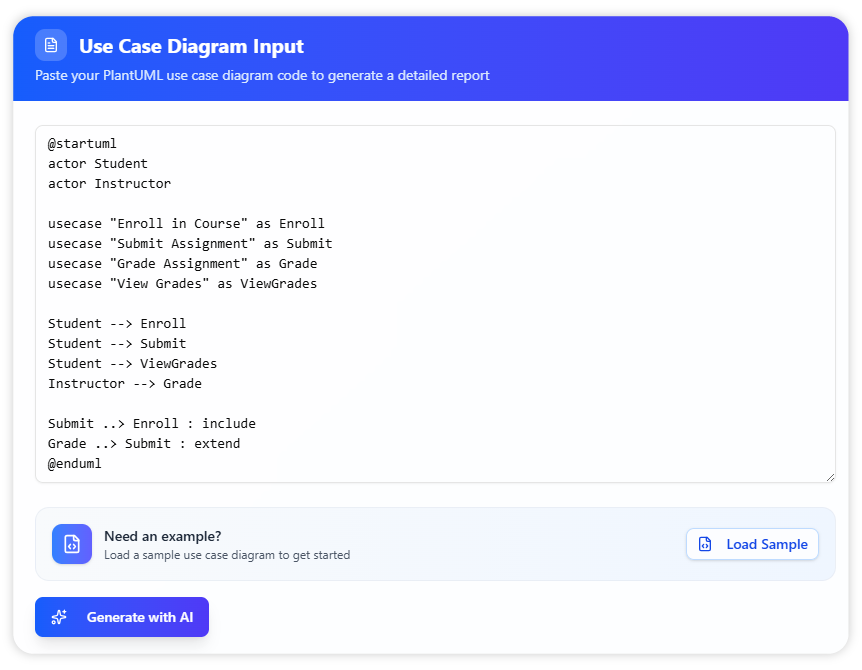This screenshot has width=862, height=670.
Task: Click the "Submit ..> Enroll : include" line
Action: [152, 424]
